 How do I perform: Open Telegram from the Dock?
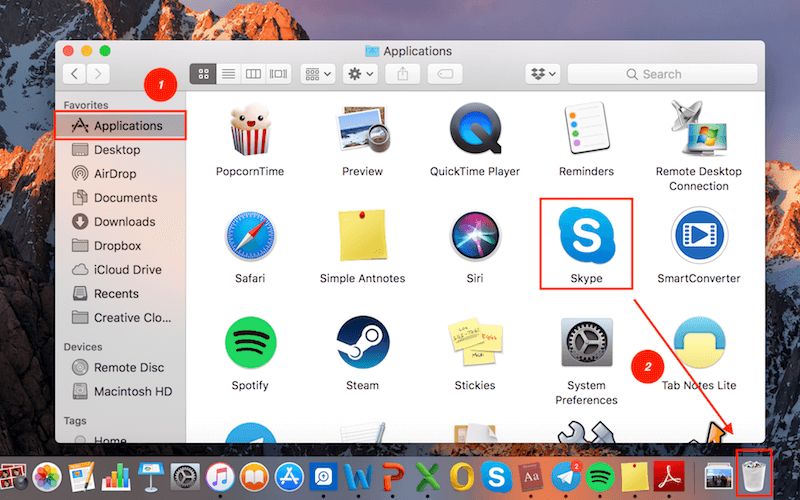pyautogui.click(x=566, y=477)
